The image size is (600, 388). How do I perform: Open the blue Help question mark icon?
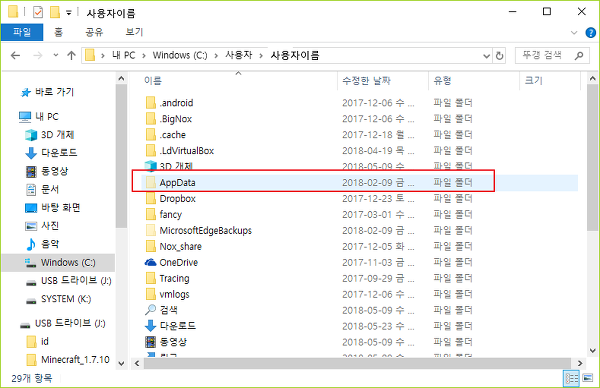coord(590,33)
